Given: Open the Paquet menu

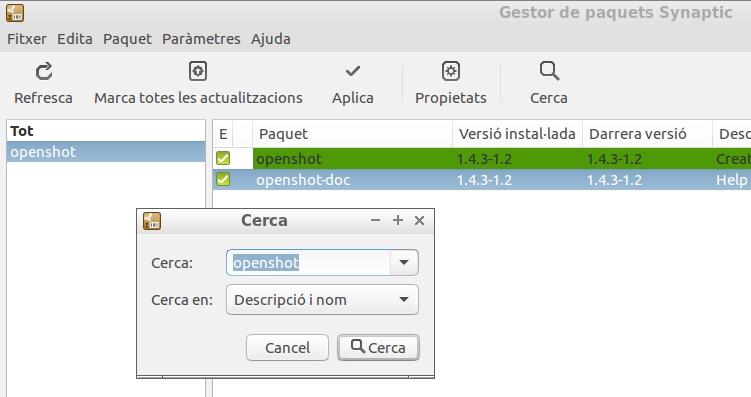Looking at the screenshot, I should [x=127, y=39].
